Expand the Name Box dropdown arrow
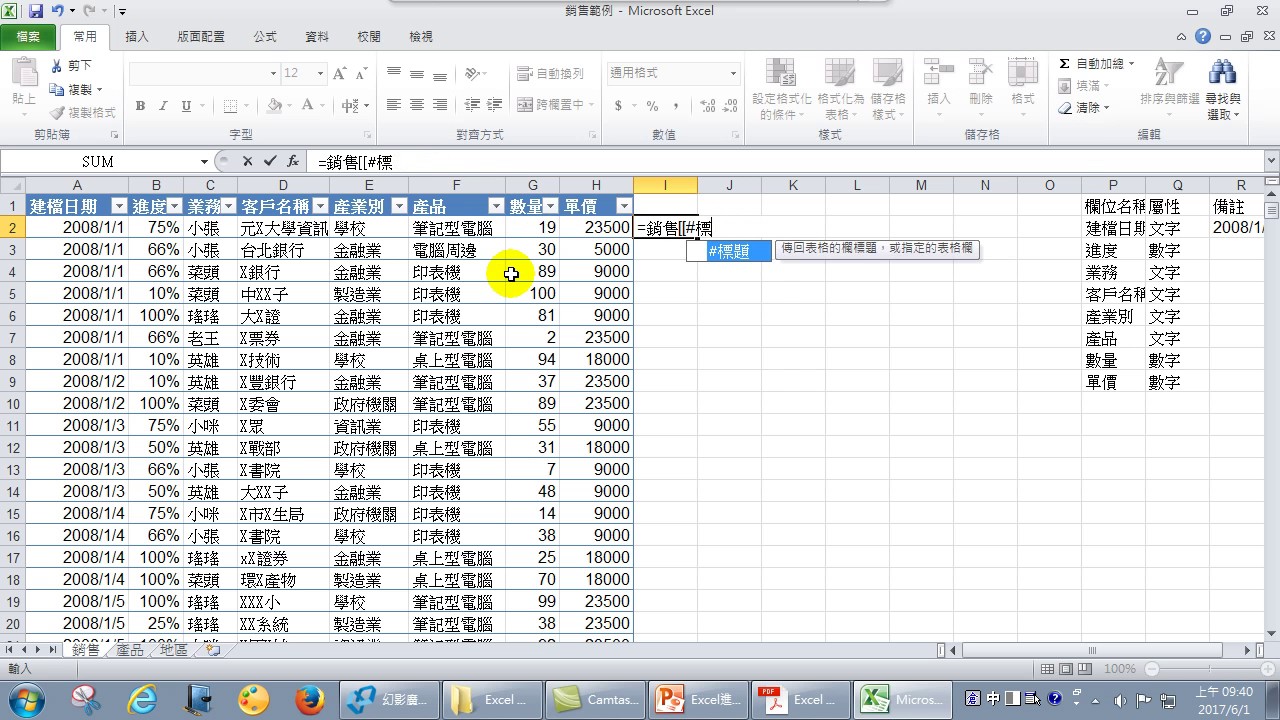This screenshot has height=720, width=1280. [x=204, y=161]
